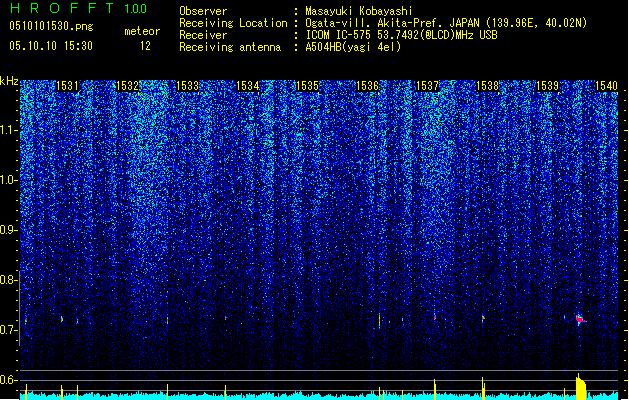Click the Observer field label
The width and height of the screenshot is (629, 400).
[203, 11]
